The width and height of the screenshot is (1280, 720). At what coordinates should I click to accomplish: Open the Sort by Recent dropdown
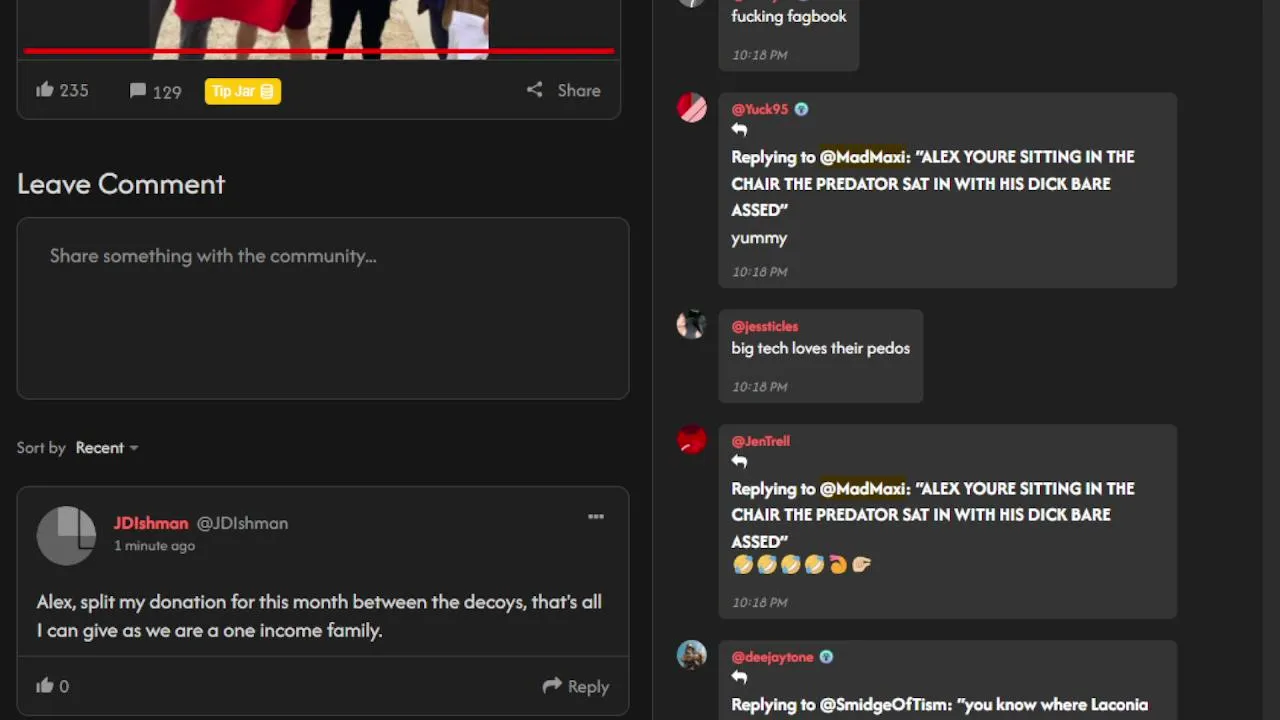click(107, 448)
